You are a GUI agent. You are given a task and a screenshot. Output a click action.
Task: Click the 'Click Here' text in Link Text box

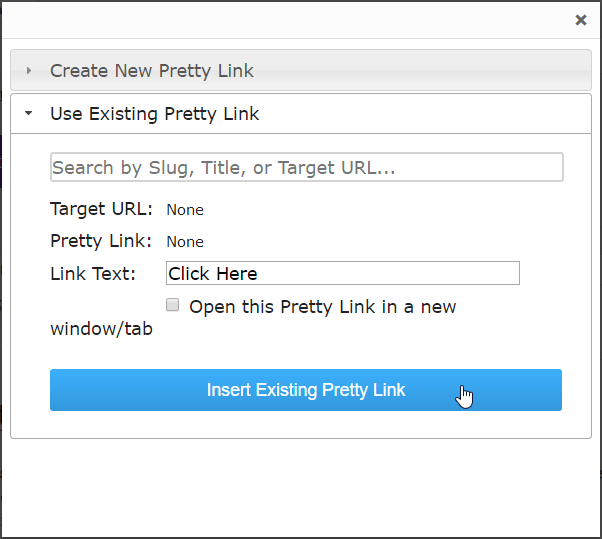click(x=213, y=274)
